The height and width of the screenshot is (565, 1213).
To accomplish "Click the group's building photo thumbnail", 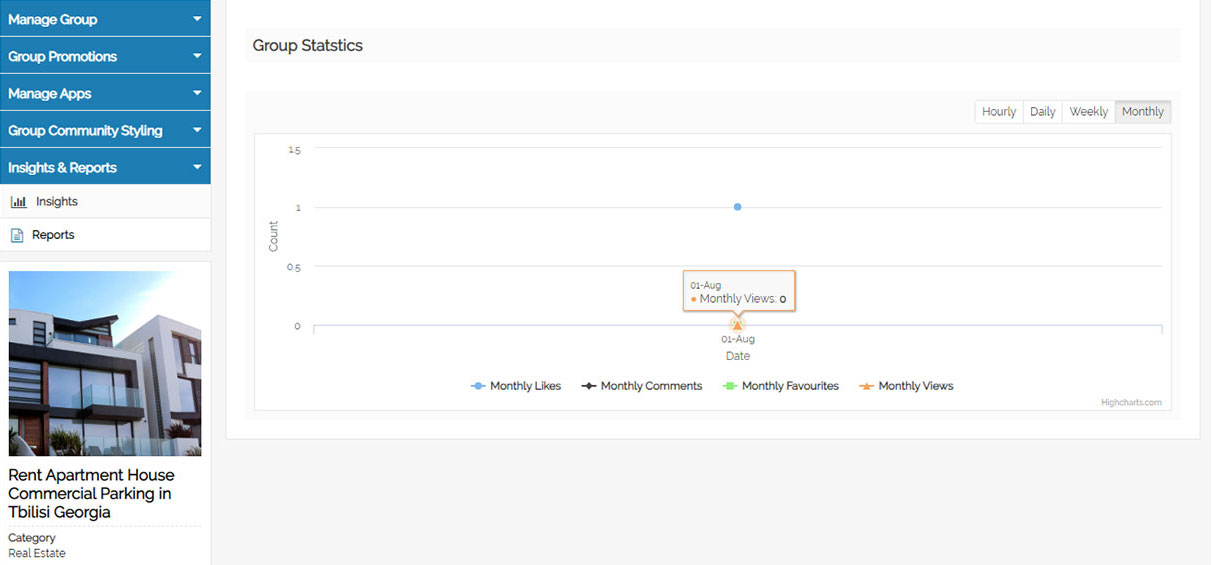I will tap(105, 363).
